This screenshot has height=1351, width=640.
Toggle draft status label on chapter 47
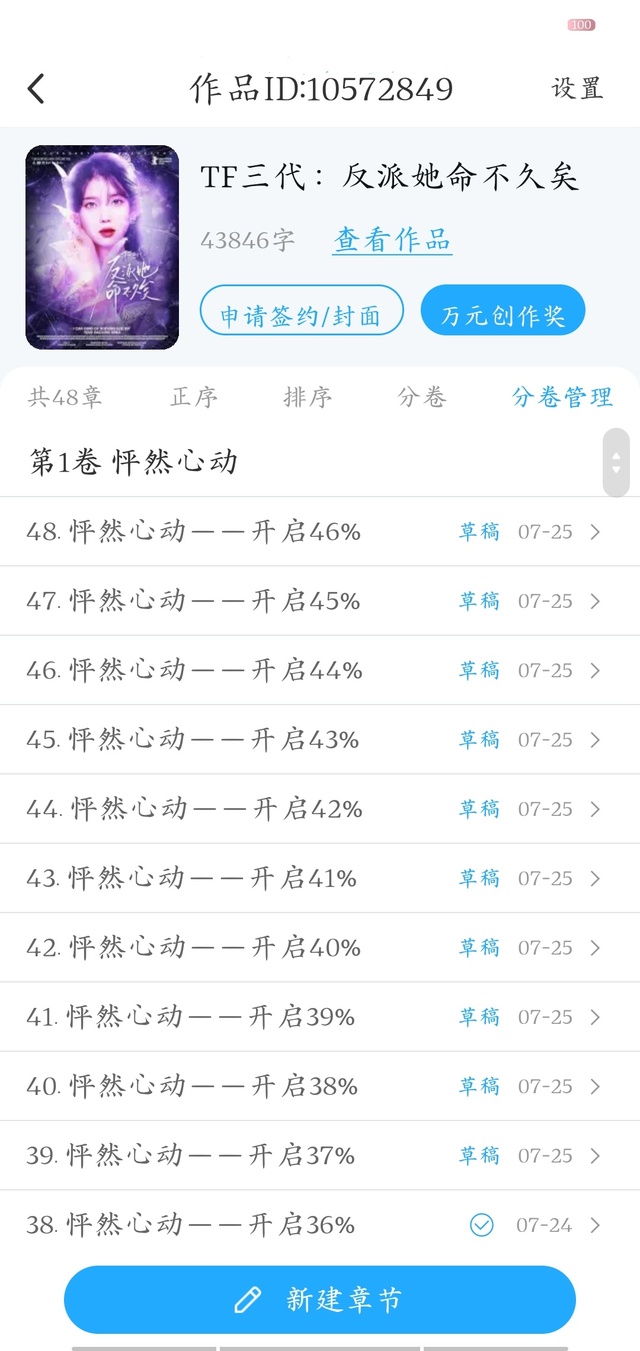coord(479,601)
